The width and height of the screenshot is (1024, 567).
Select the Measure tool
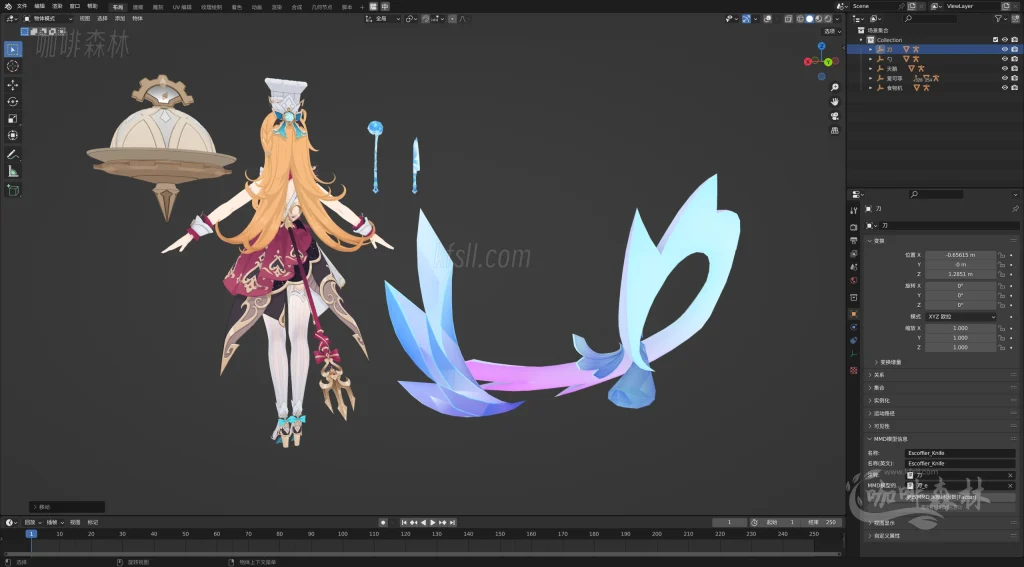[12, 171]
